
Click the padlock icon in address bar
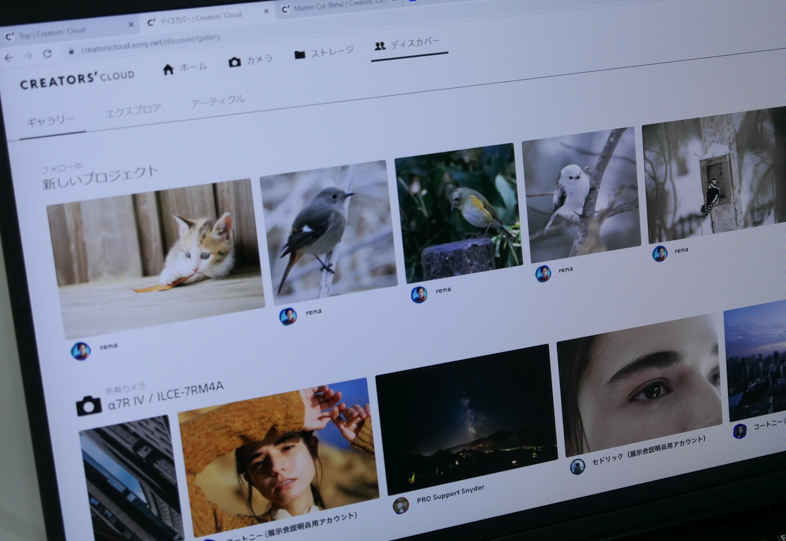[70, 52]
